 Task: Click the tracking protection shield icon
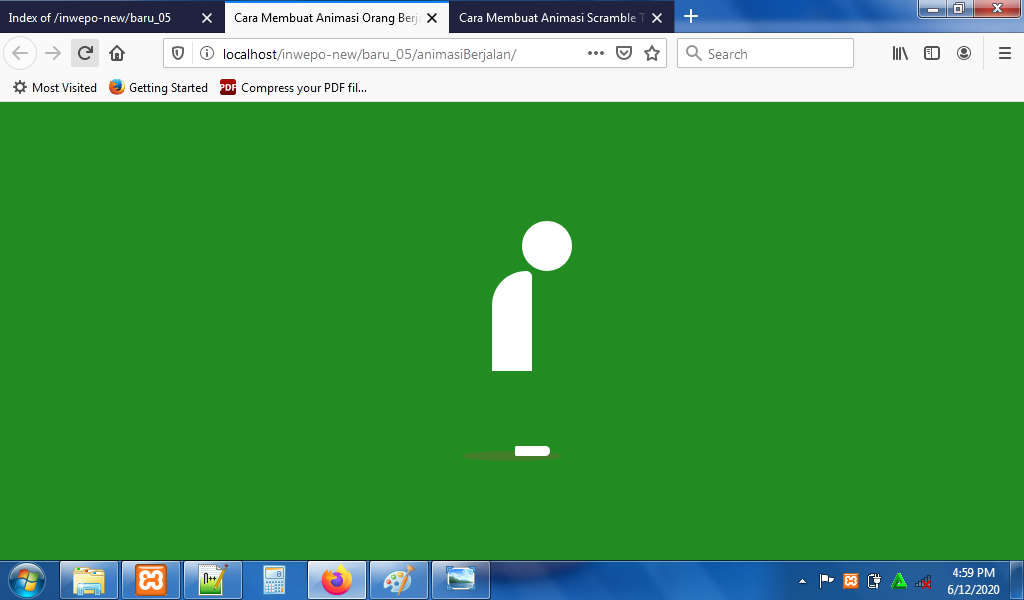click(x=179, y=53)
